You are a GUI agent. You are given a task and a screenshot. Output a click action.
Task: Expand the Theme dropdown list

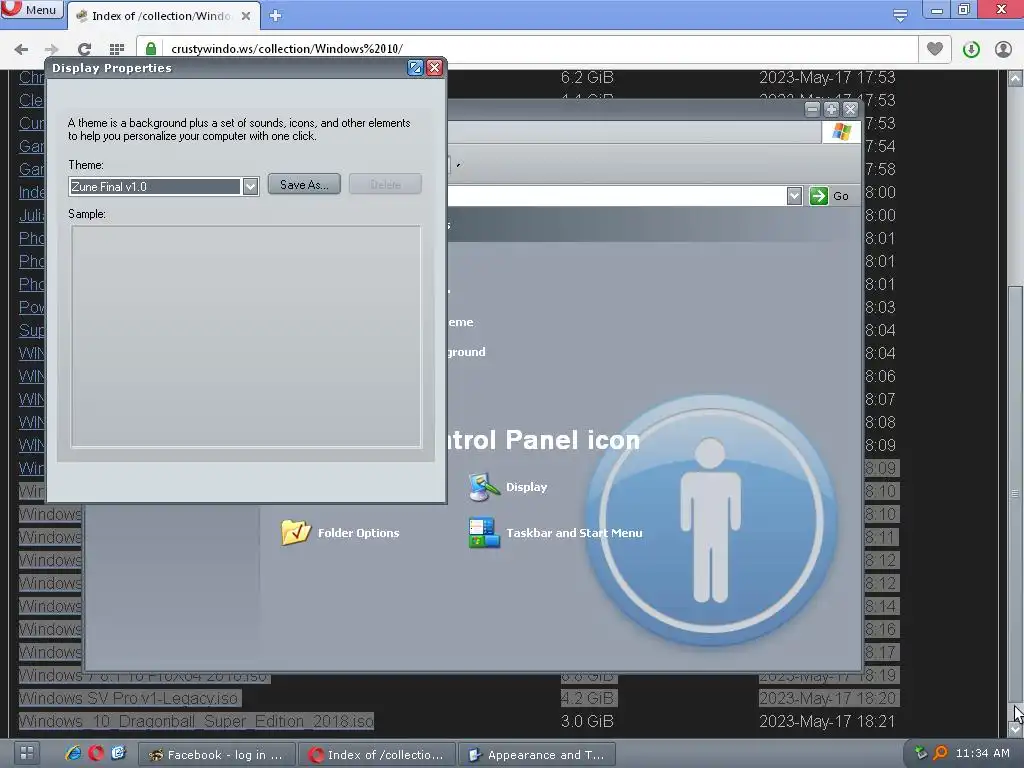click(x=250, y=187)
